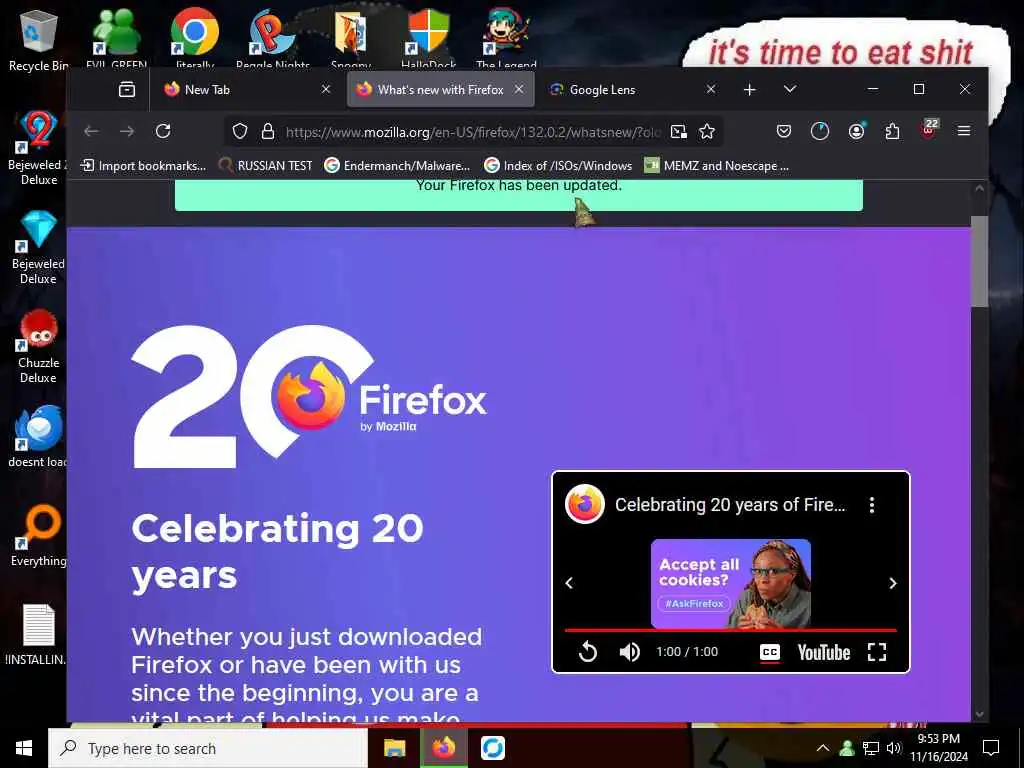Select the !INSTALLIN text file icon
Screen dimensions: 1024x768
pyautogui.click(x=37, y=635)
